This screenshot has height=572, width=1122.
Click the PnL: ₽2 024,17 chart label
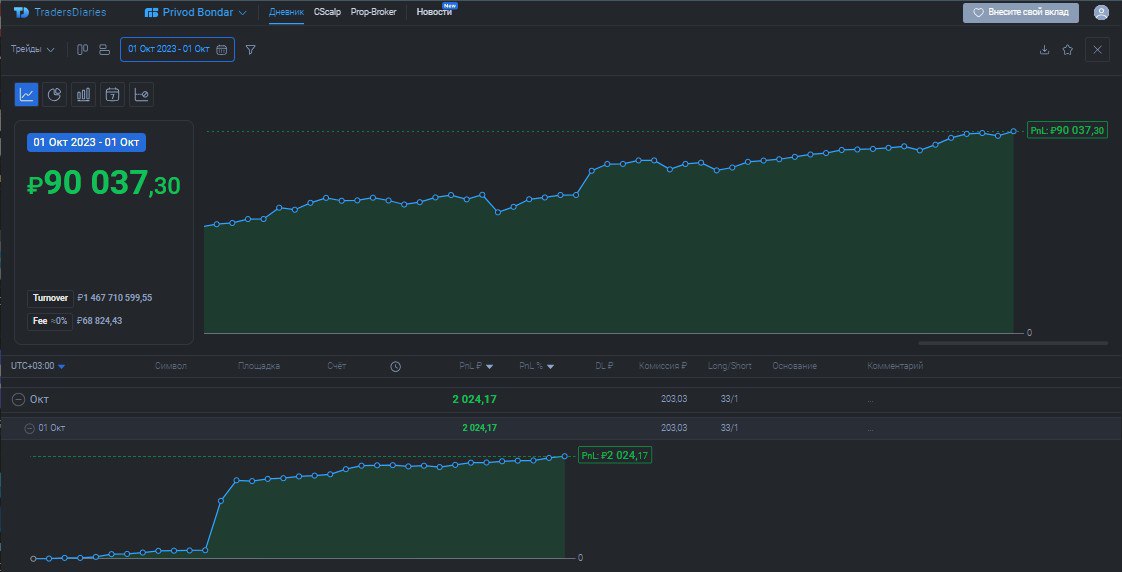tap(615, 455)
